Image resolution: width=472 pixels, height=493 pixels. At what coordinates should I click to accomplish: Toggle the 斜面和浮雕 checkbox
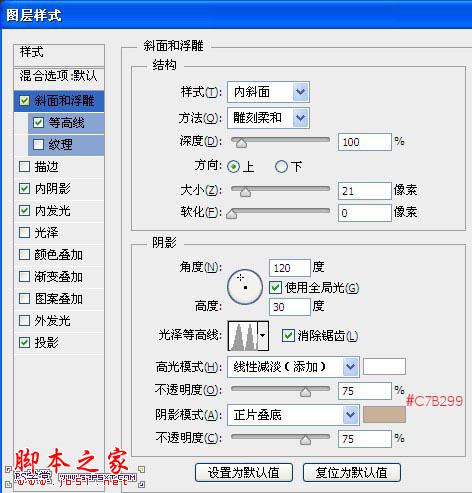coord(24,101)
